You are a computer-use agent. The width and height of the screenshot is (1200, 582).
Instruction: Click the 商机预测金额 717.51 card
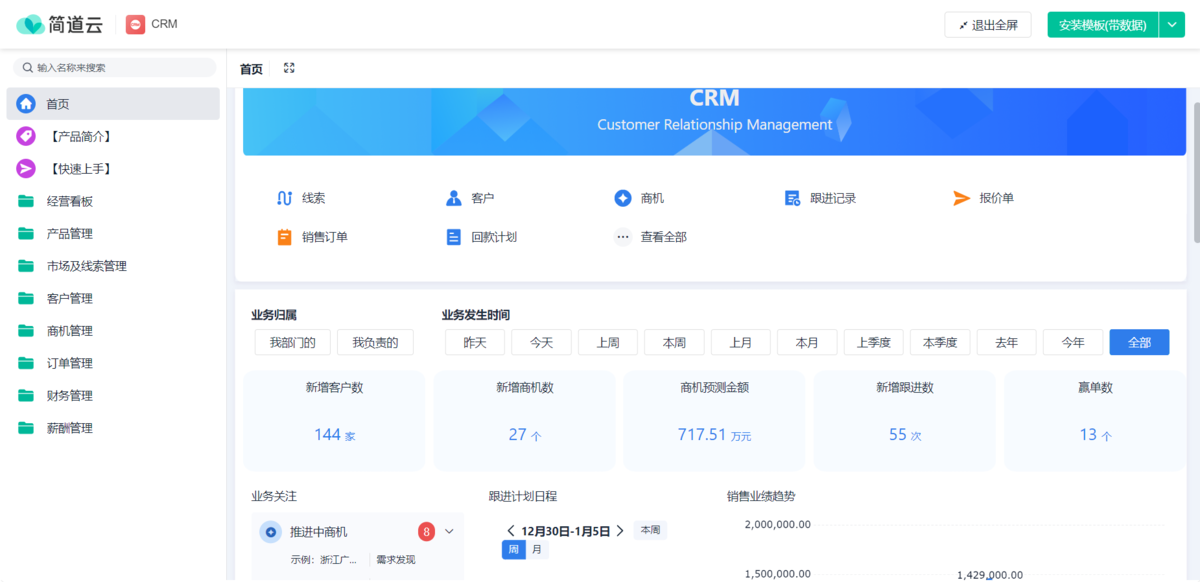(714, 421)
